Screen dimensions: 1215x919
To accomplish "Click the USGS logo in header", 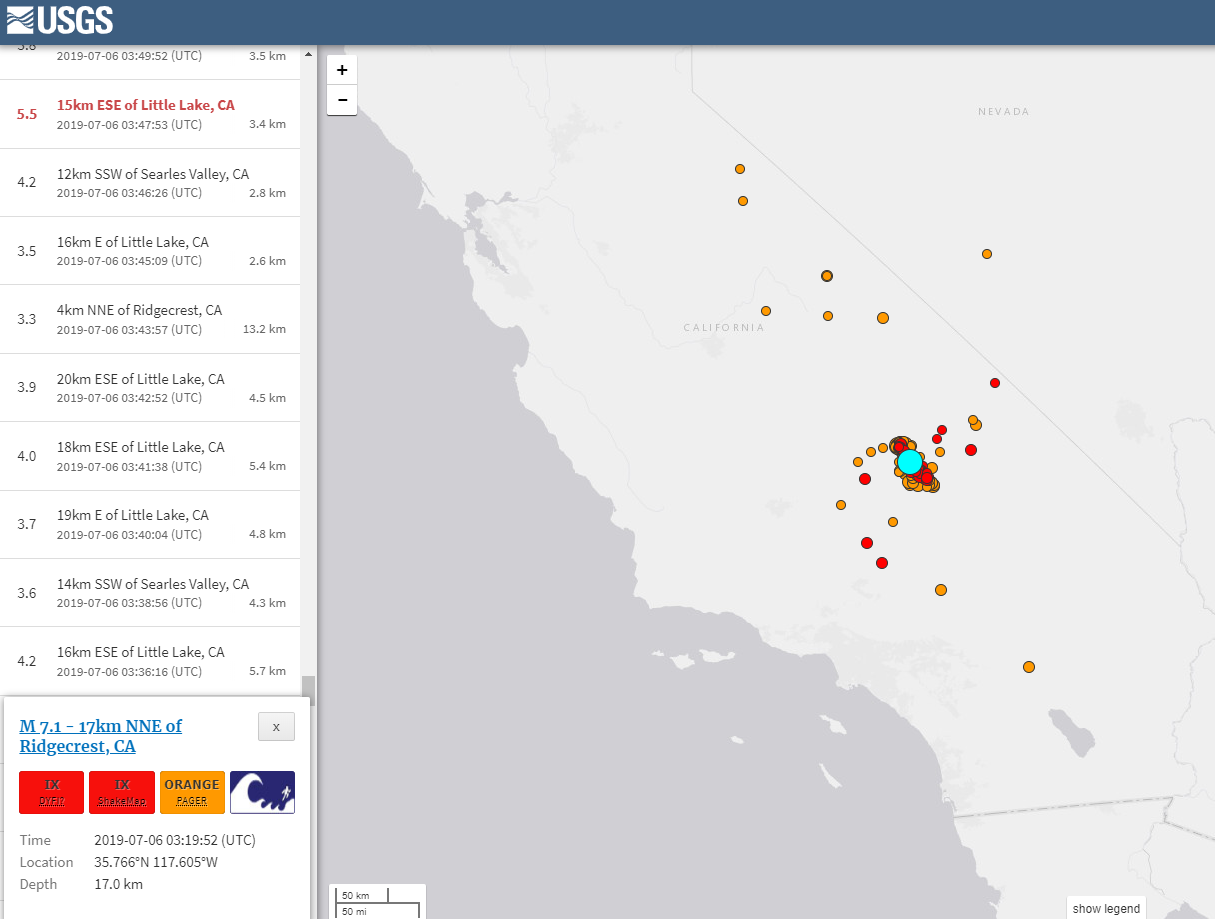I will 60,20.
